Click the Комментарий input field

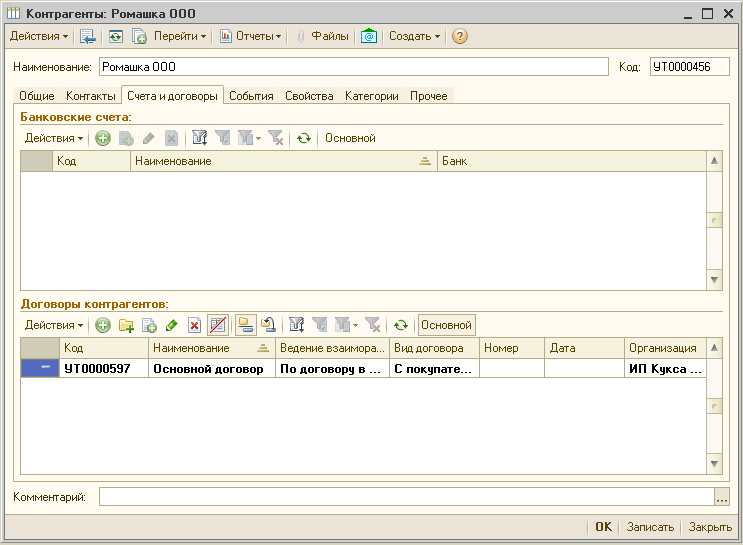pos(407,497)
